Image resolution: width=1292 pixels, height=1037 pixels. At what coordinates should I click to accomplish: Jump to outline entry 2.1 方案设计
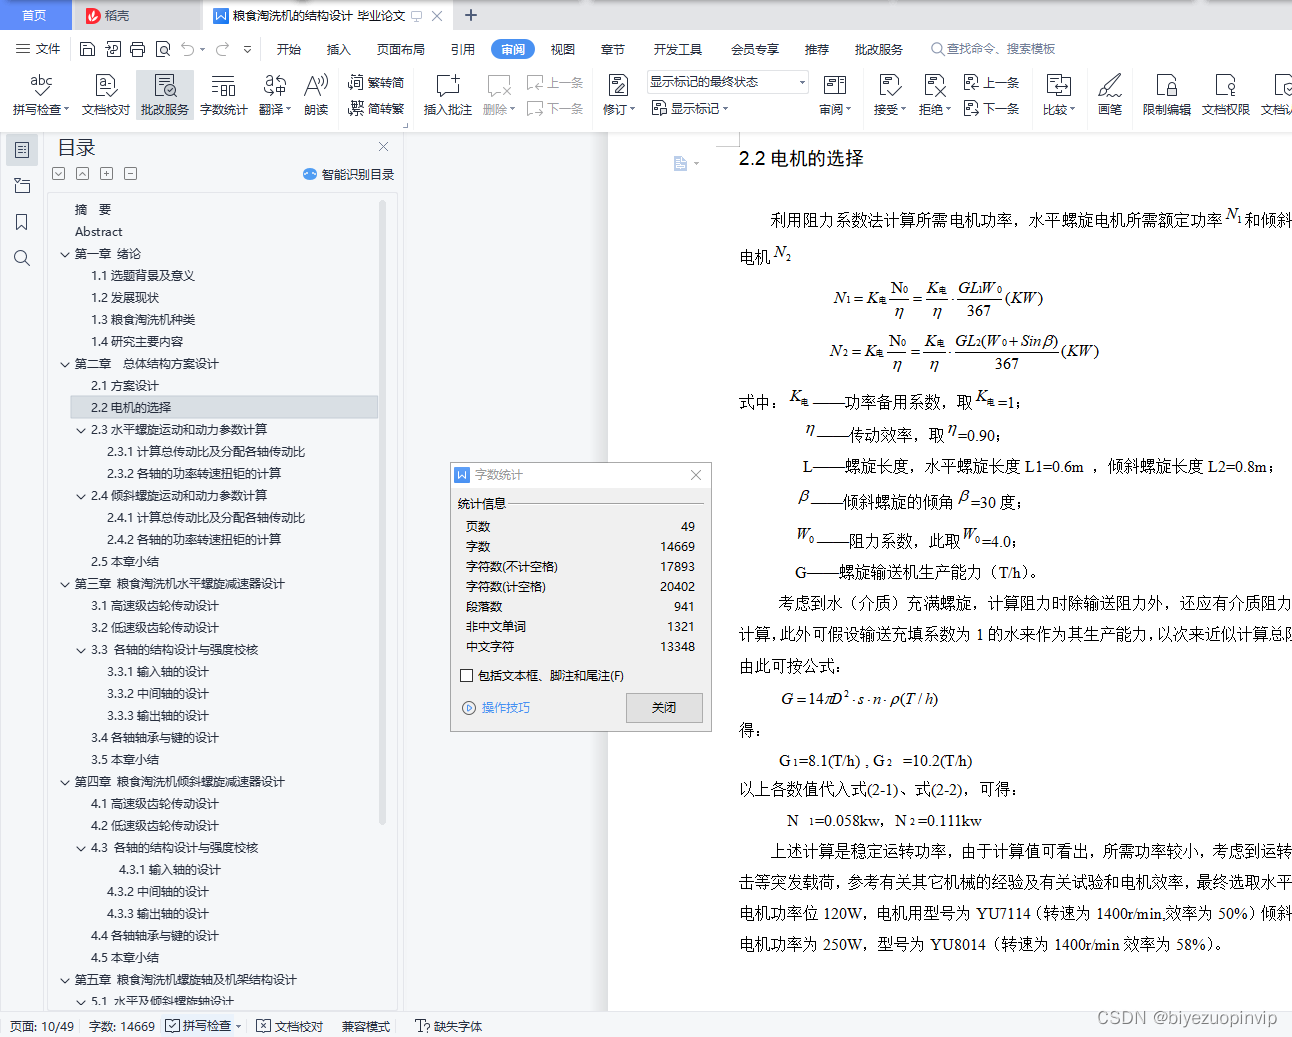pos(125,386)
